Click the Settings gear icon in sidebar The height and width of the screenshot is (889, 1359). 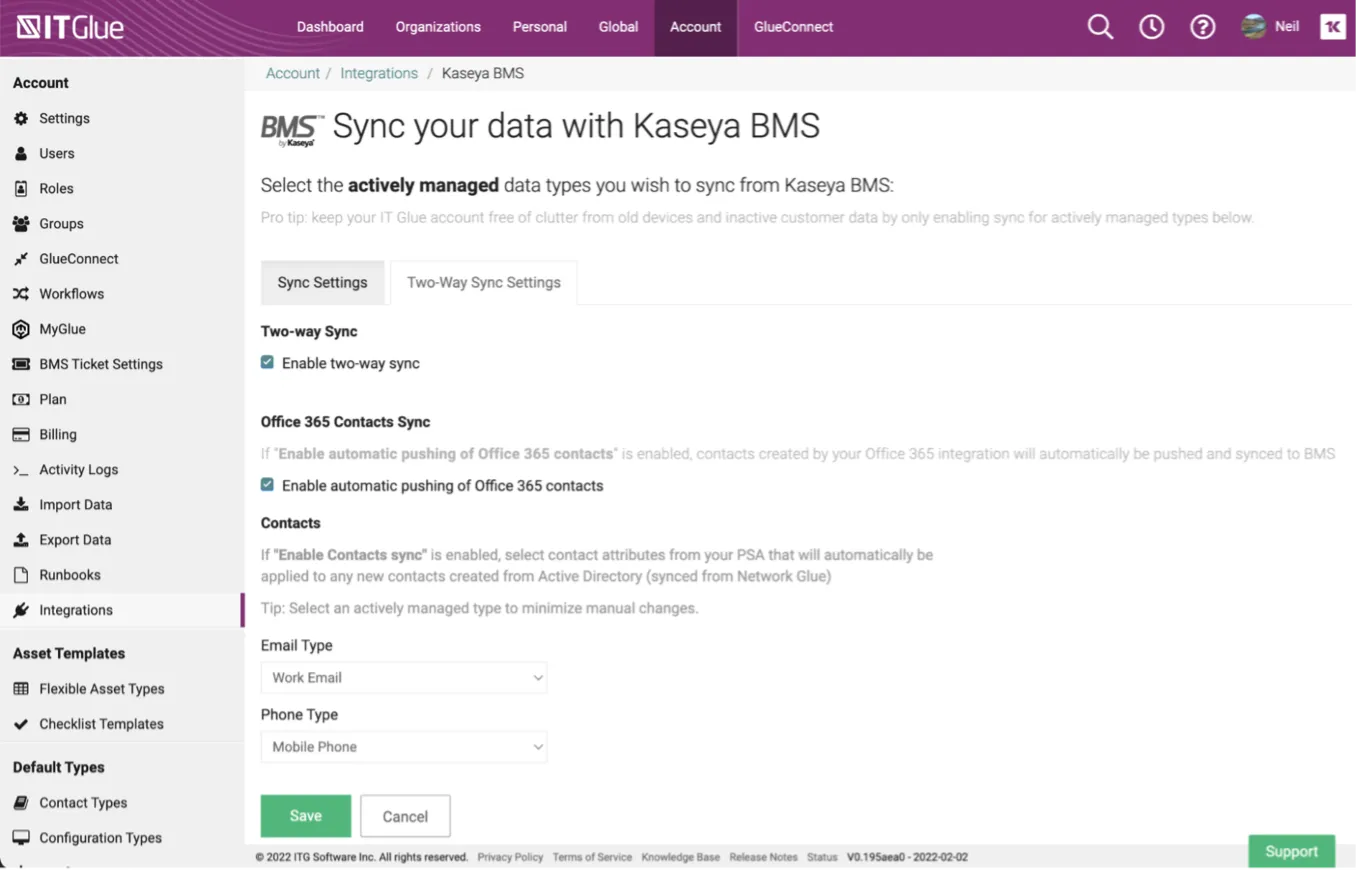point(21,118)
